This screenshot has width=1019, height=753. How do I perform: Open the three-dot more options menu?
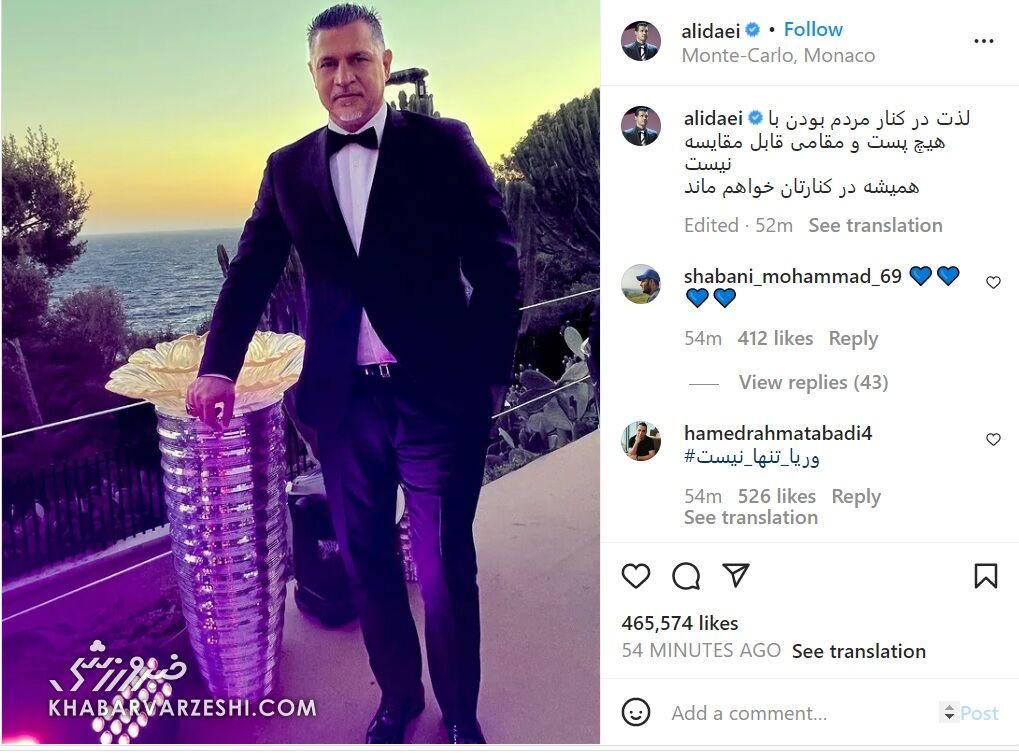pyautogui.click(x=984, y=41)
